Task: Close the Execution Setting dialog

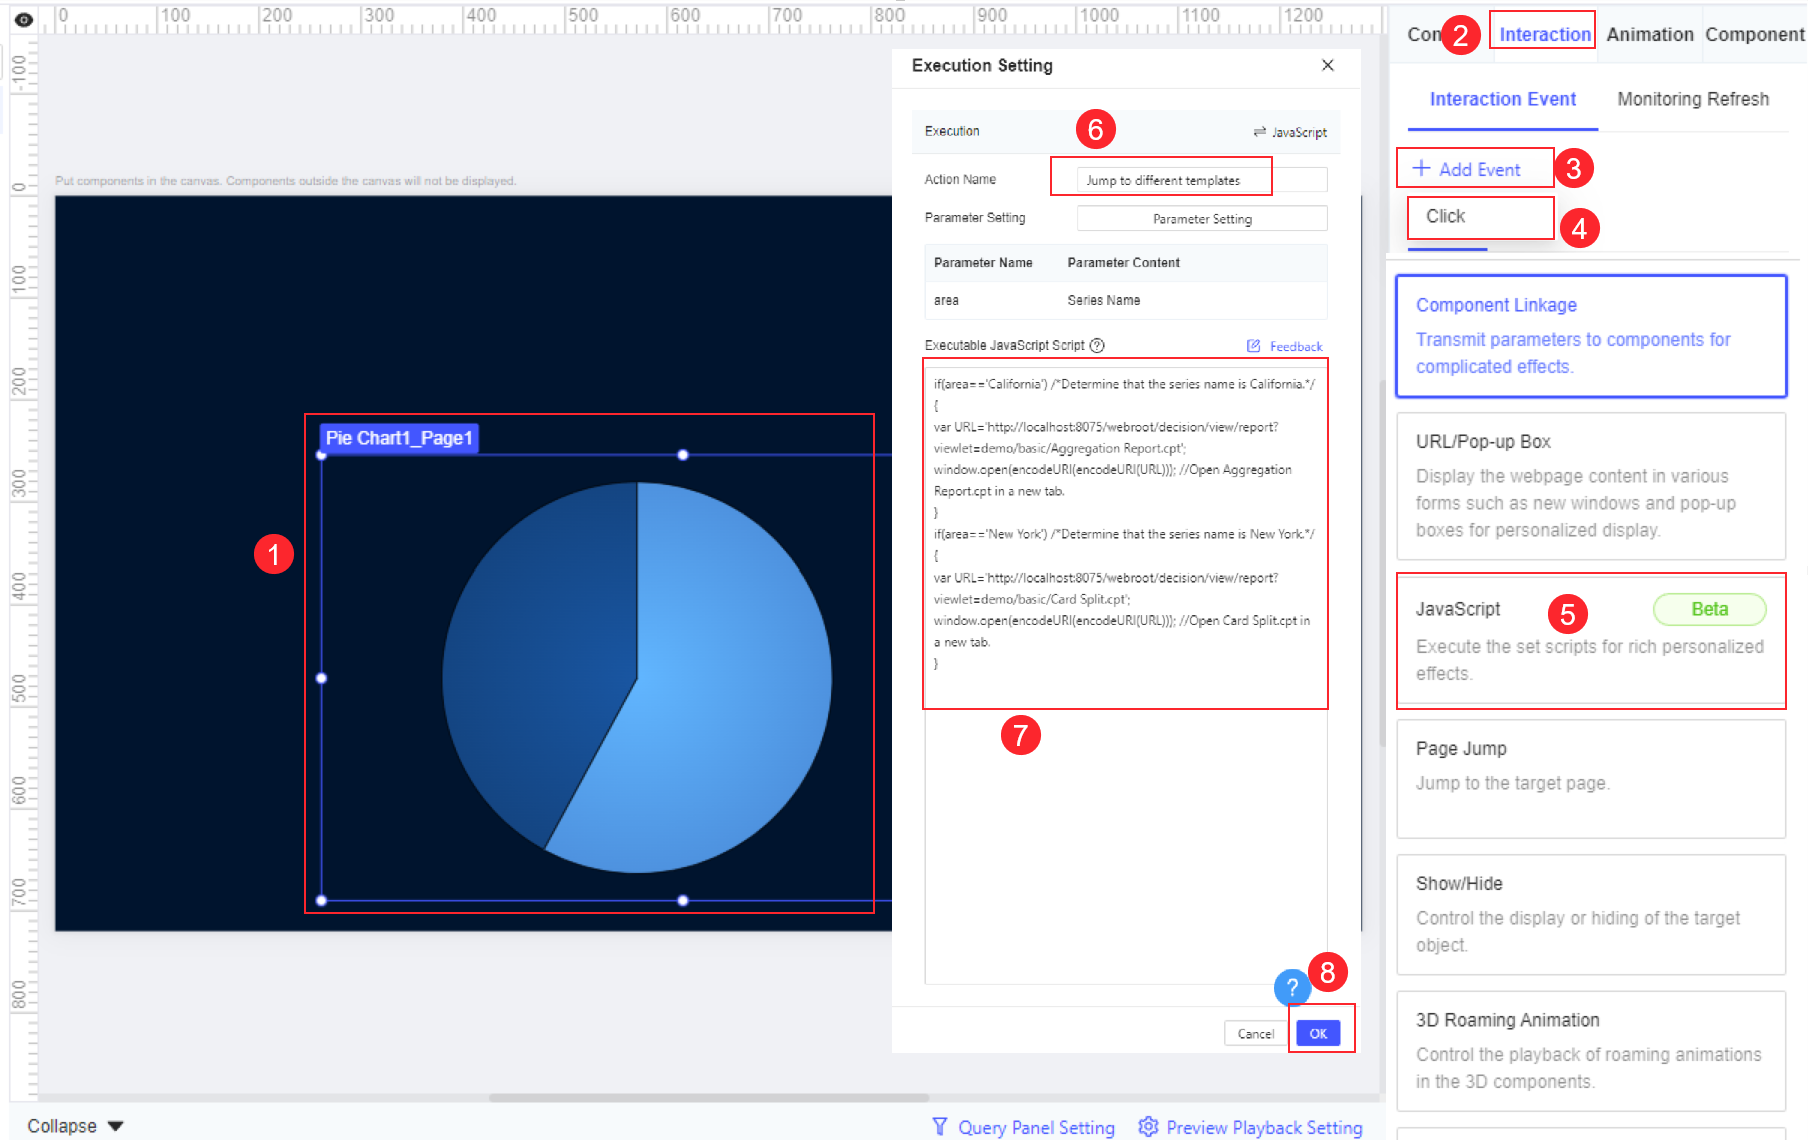Action: [1328, 65]
